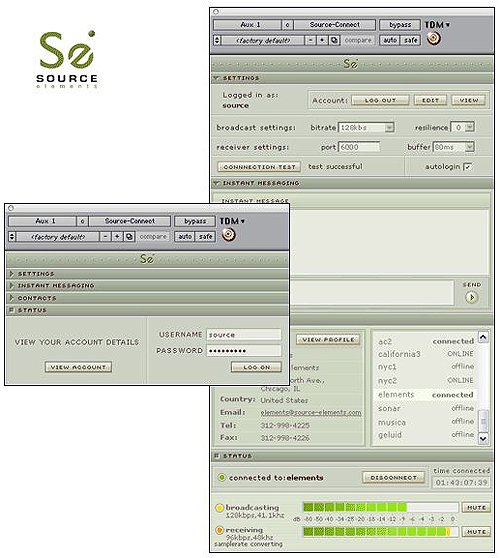Click the plus preset button in the back window
This screenshot has width=500, height=558.
coord(322,40)
